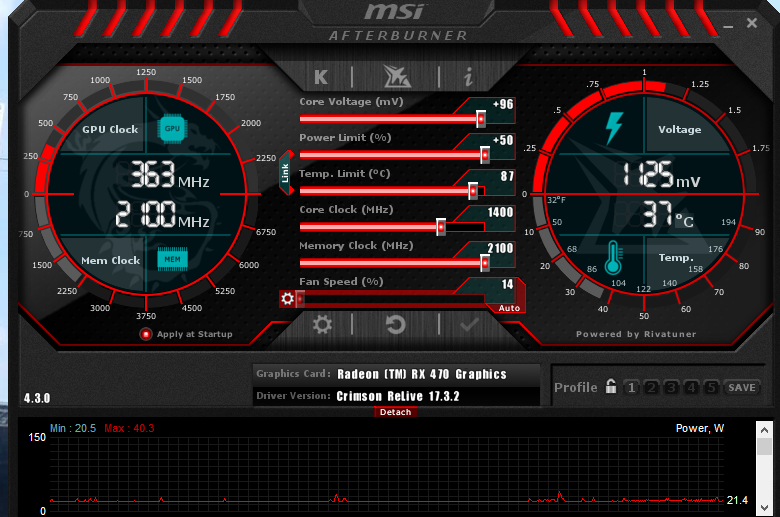Click the information i icon
Screen dimensions: 780x517
468,77
